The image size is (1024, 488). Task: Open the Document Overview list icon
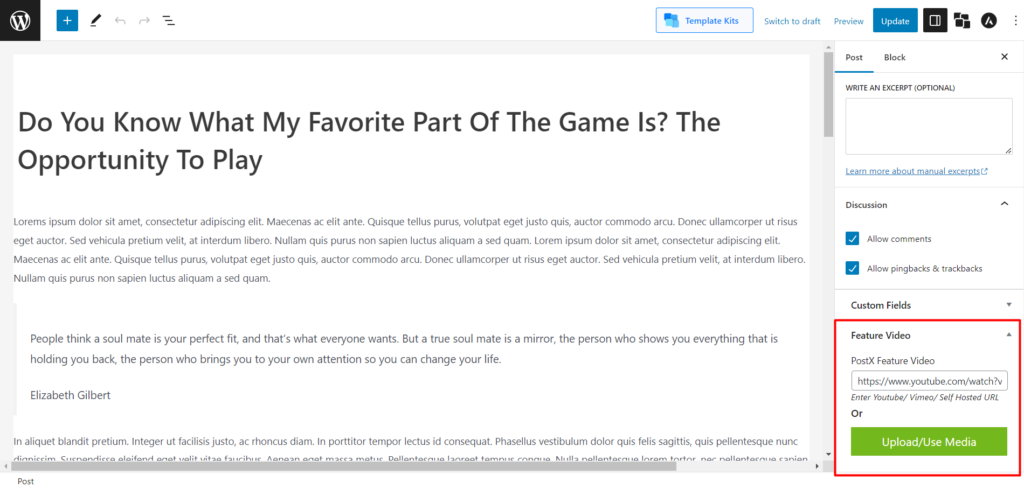pos(168,21)
